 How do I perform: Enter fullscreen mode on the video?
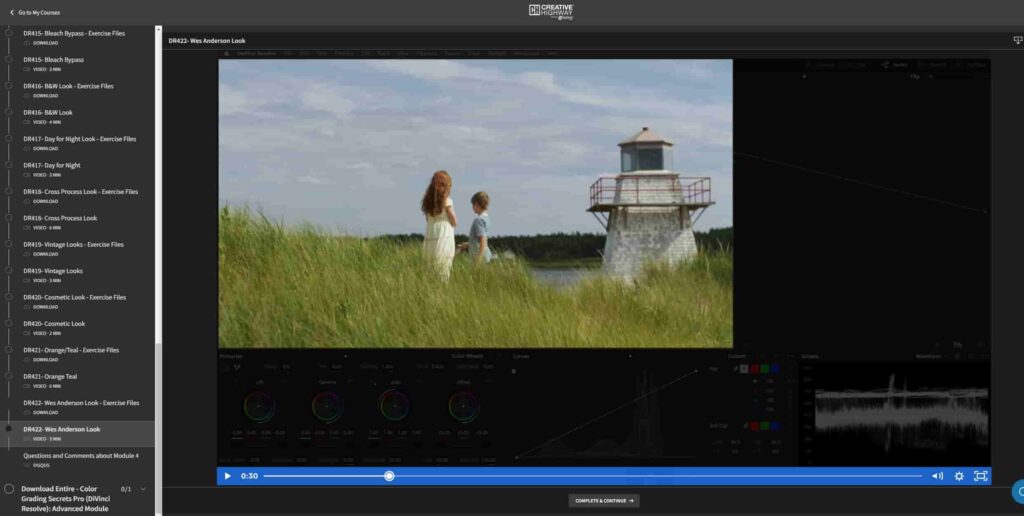tap(981, 476)
